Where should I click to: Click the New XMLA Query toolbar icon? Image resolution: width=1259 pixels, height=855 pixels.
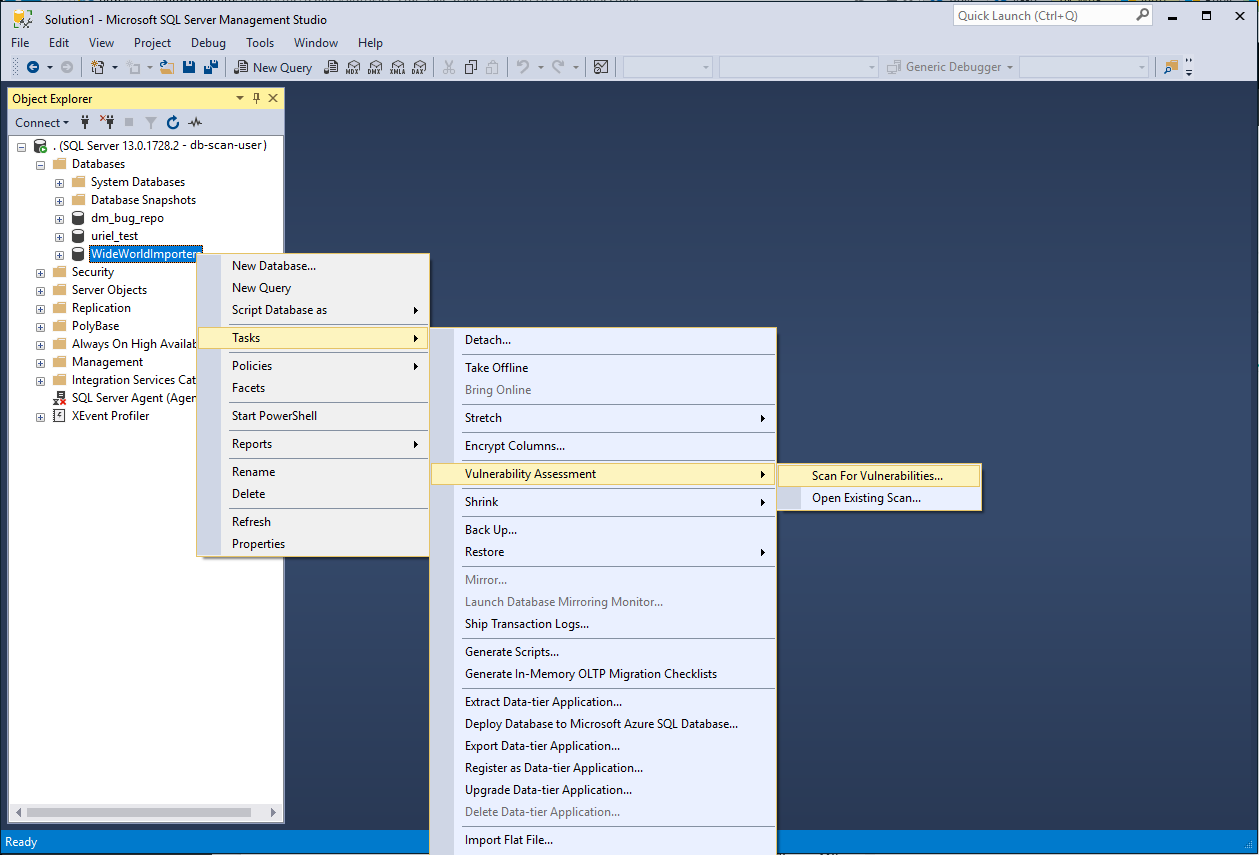[398, 67]
